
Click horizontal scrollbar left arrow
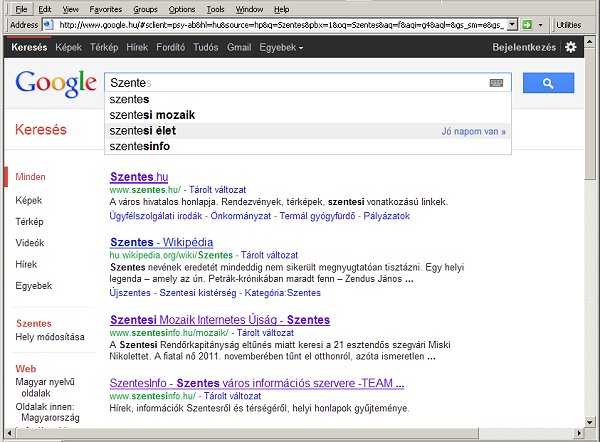coord(10,433)
